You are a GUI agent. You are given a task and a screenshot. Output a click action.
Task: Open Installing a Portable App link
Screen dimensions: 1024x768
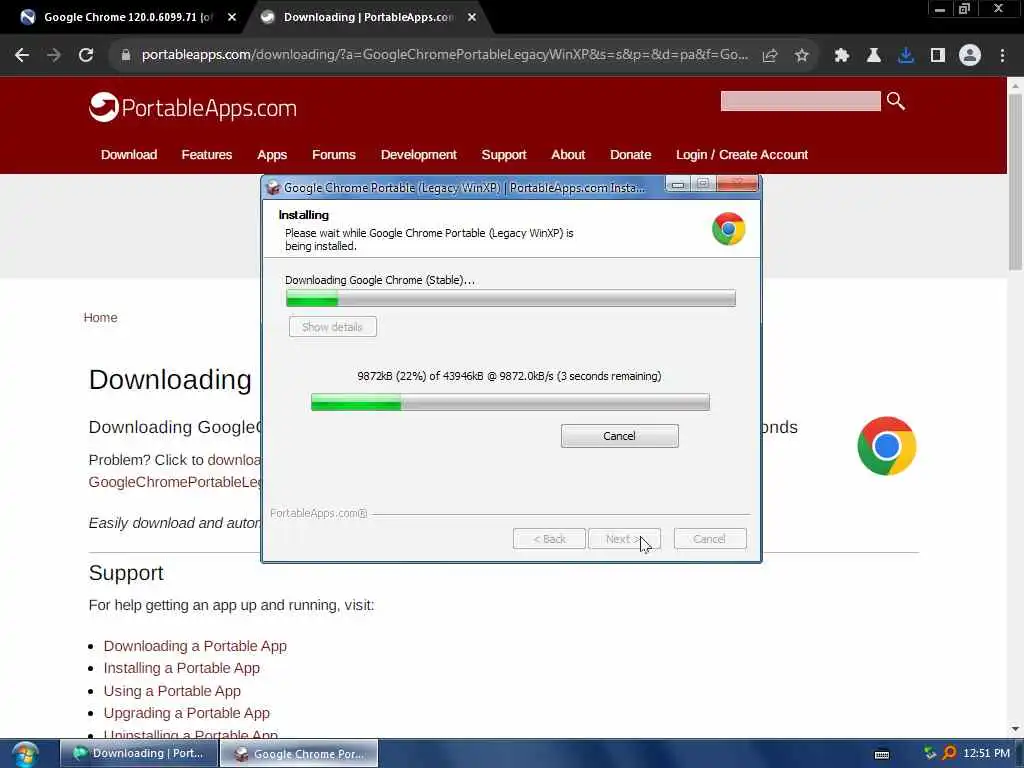point(182,668)
